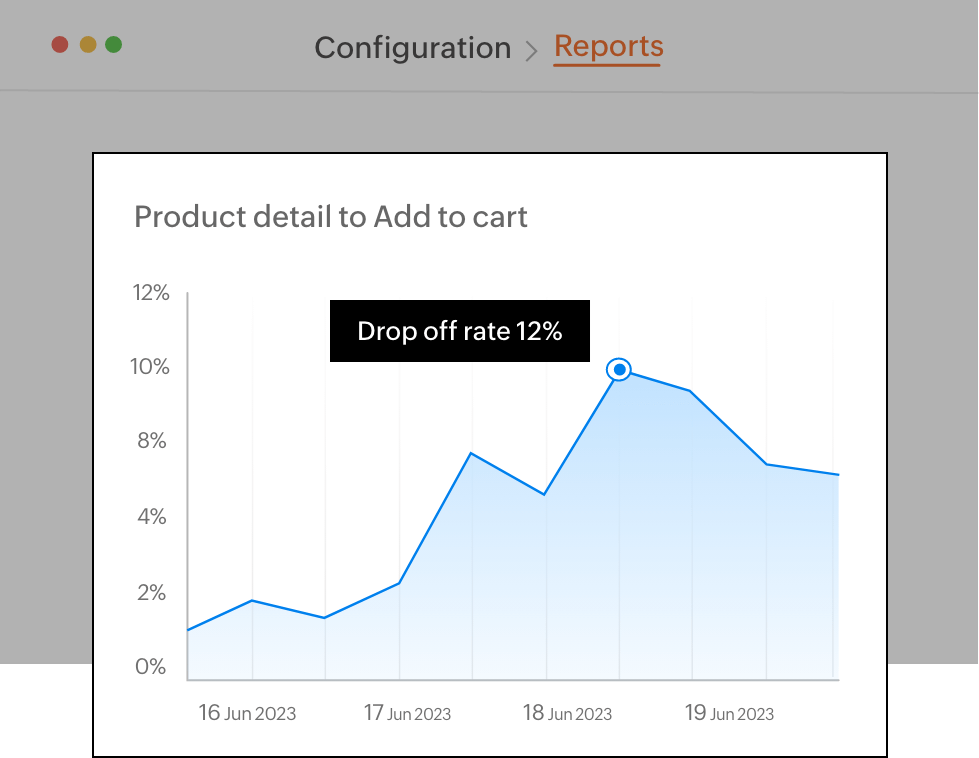The image size is (979, 758).
Task: Click the 10% y-axis label
Action: pos(151,367)
